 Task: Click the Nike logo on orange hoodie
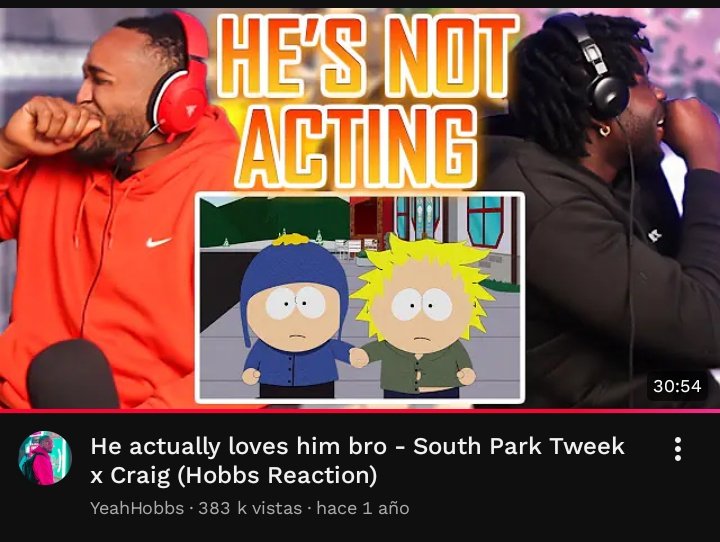point(158,242)
